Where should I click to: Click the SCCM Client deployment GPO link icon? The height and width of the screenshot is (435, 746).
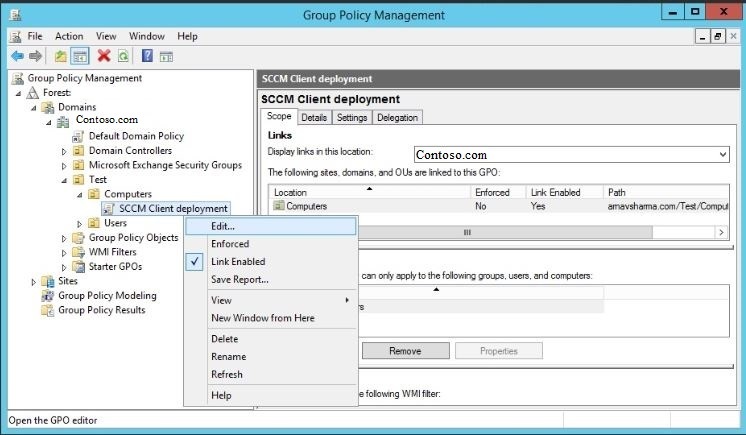point(108,209)
